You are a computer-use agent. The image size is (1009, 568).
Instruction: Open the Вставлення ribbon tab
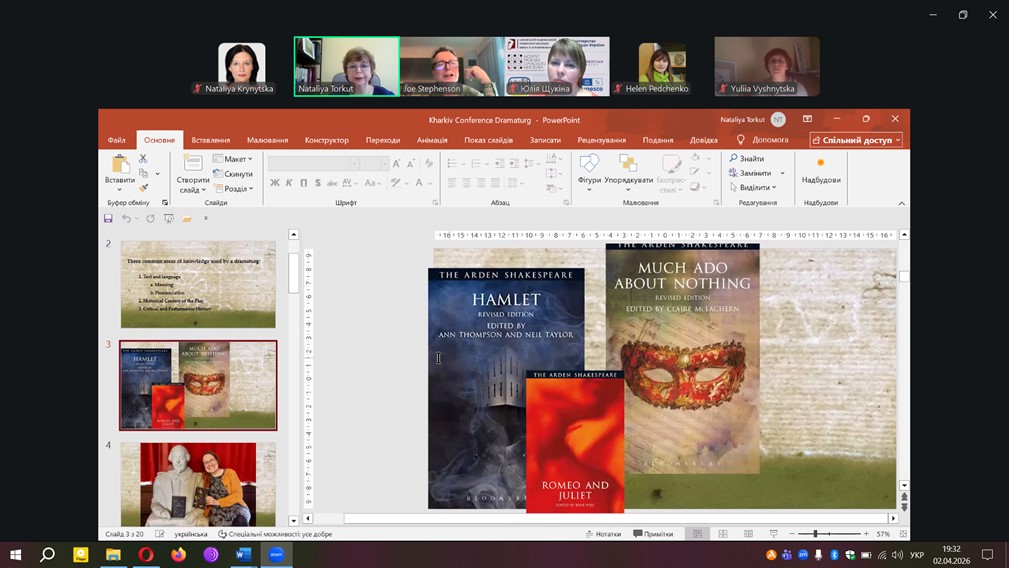[211, 140]
